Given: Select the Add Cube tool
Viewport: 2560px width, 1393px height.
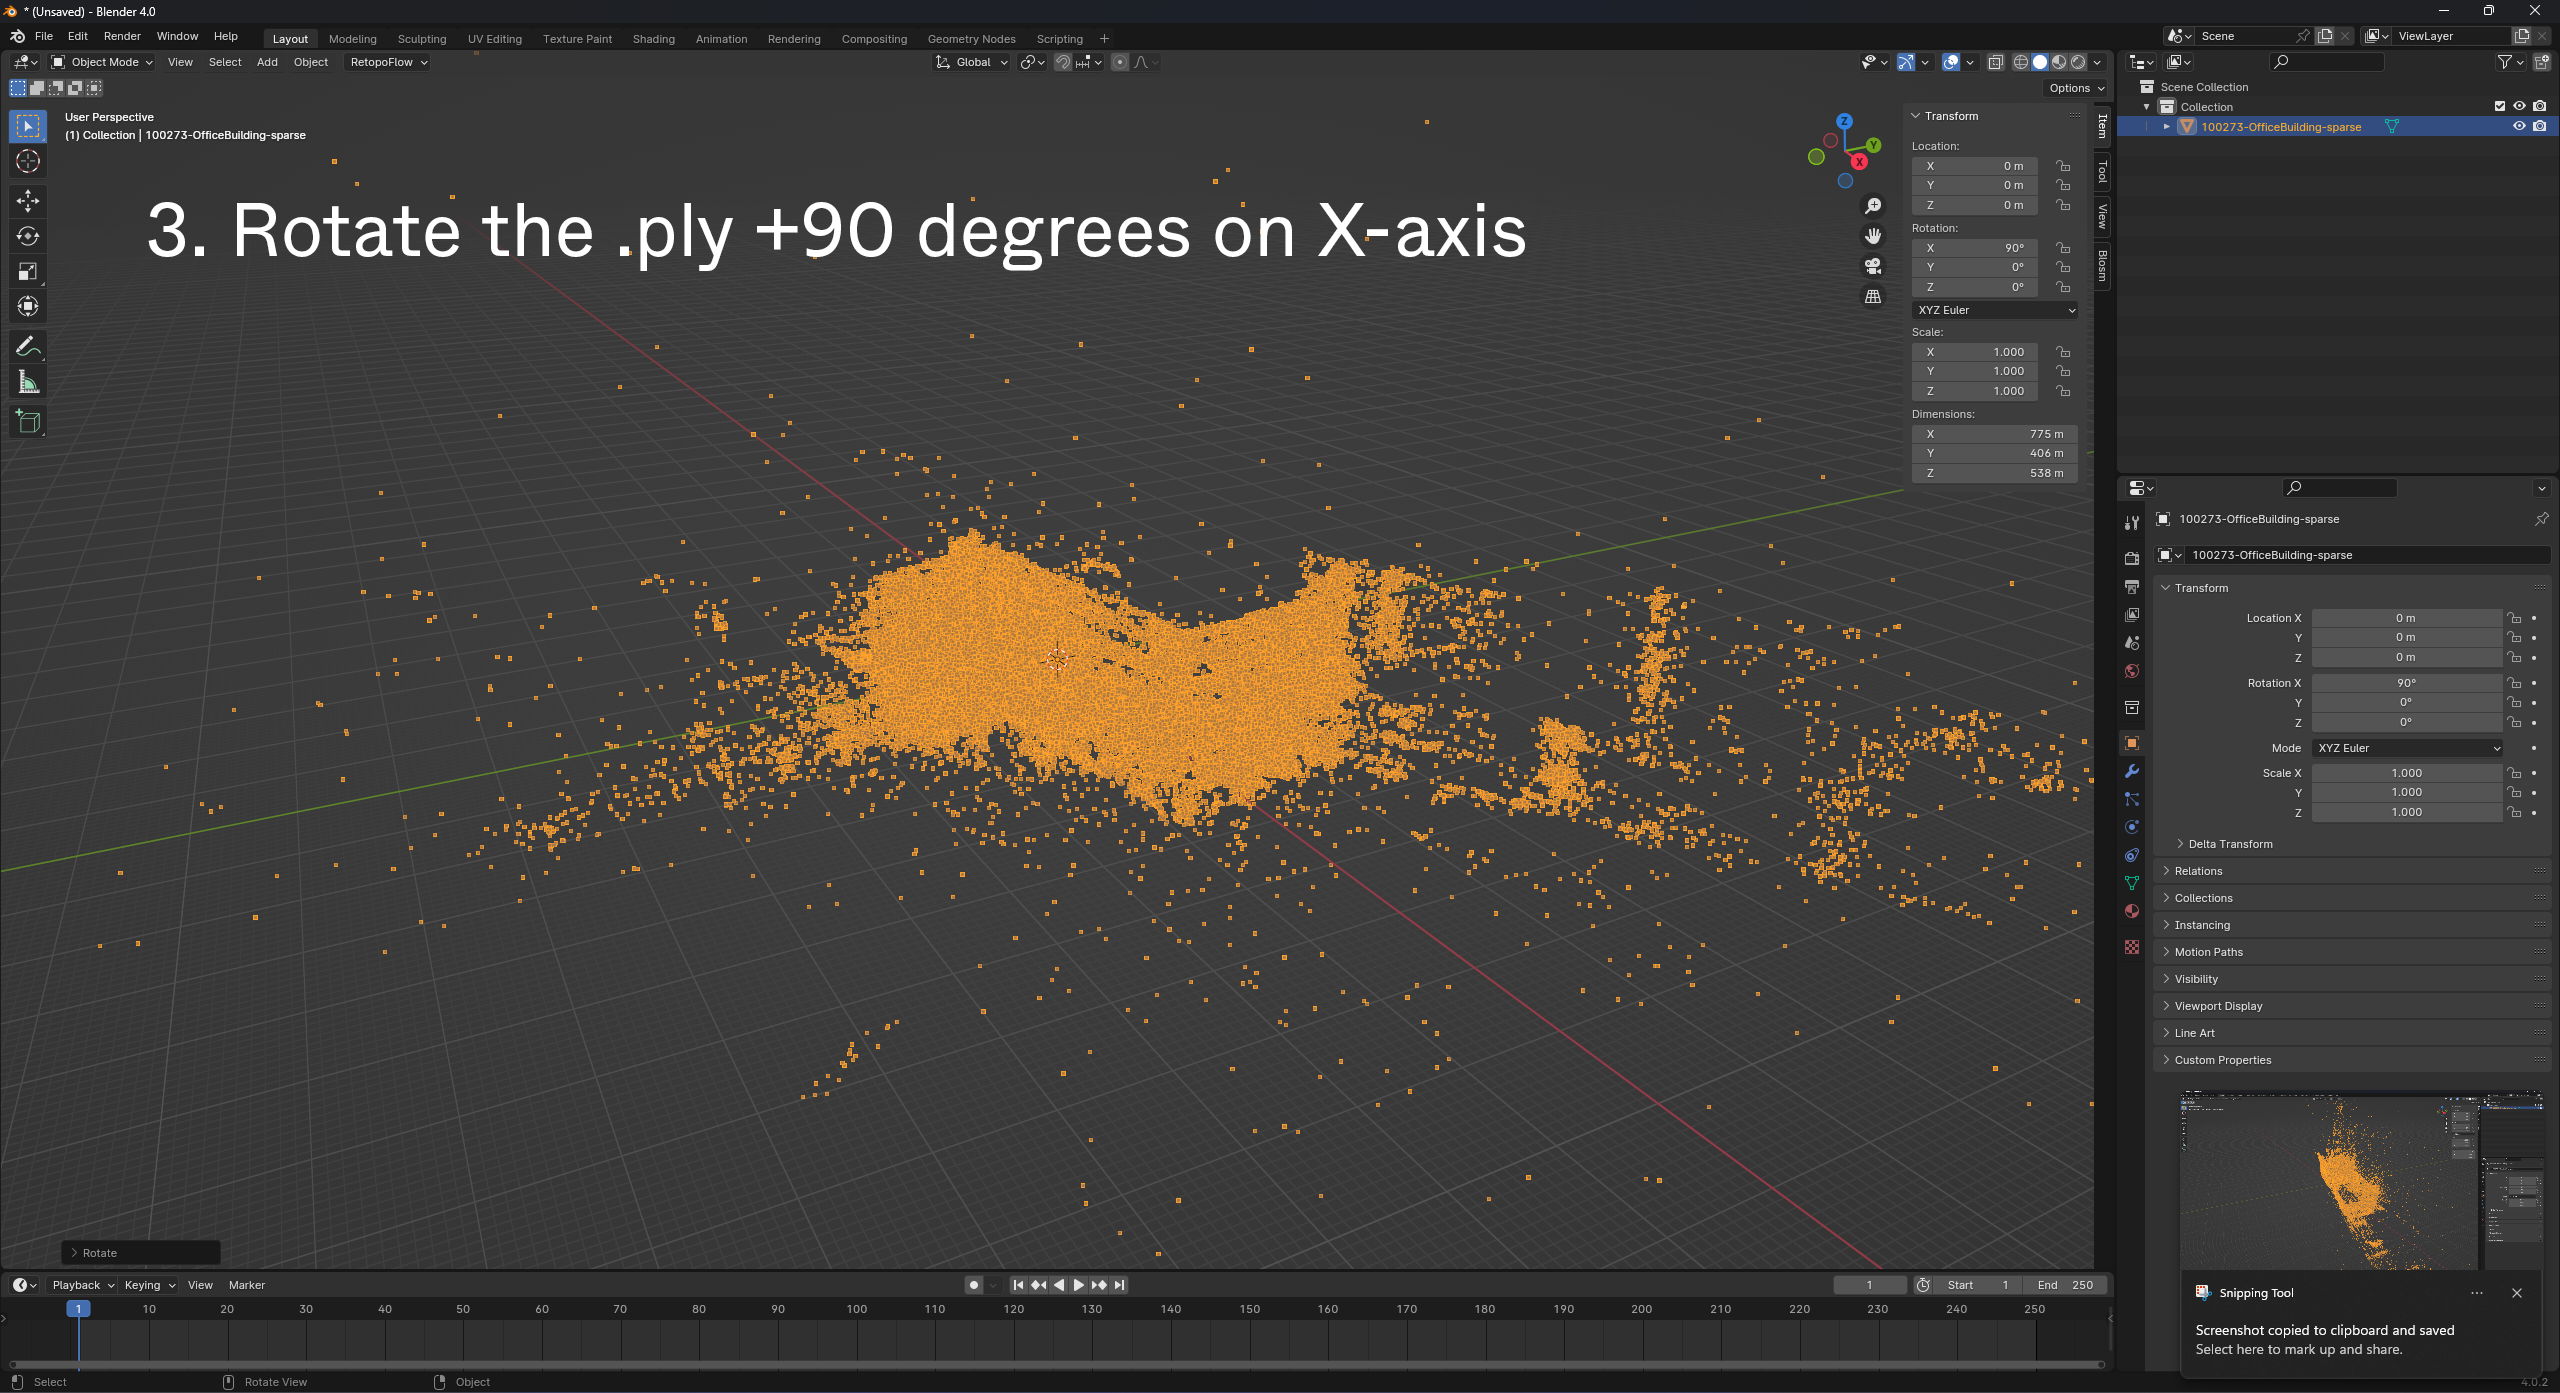Looking at the screenshot, I should click(28, 422).
